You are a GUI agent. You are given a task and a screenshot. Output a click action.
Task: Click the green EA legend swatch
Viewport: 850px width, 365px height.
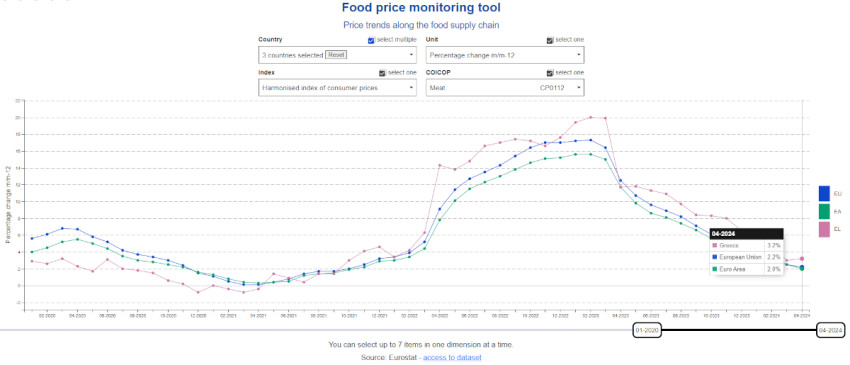point(824,212)
